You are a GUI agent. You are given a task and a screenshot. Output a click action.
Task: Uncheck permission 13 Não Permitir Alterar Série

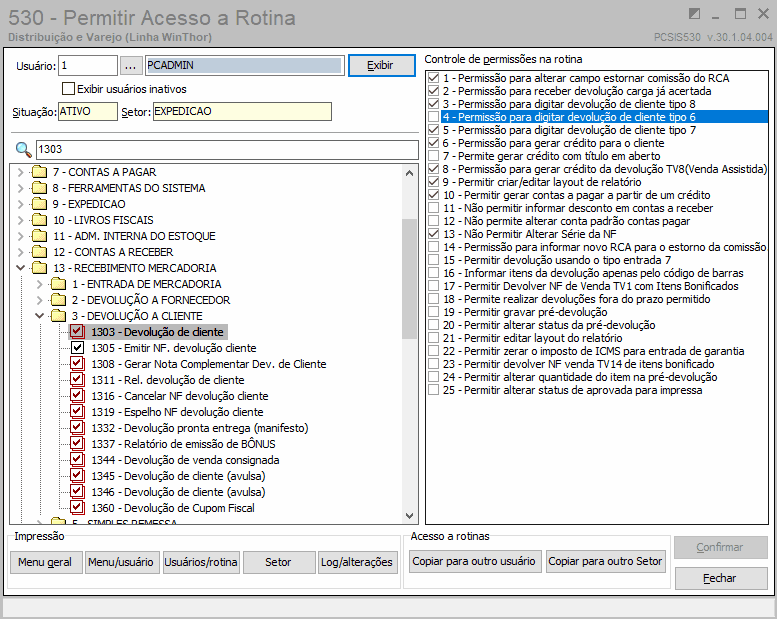434,234
